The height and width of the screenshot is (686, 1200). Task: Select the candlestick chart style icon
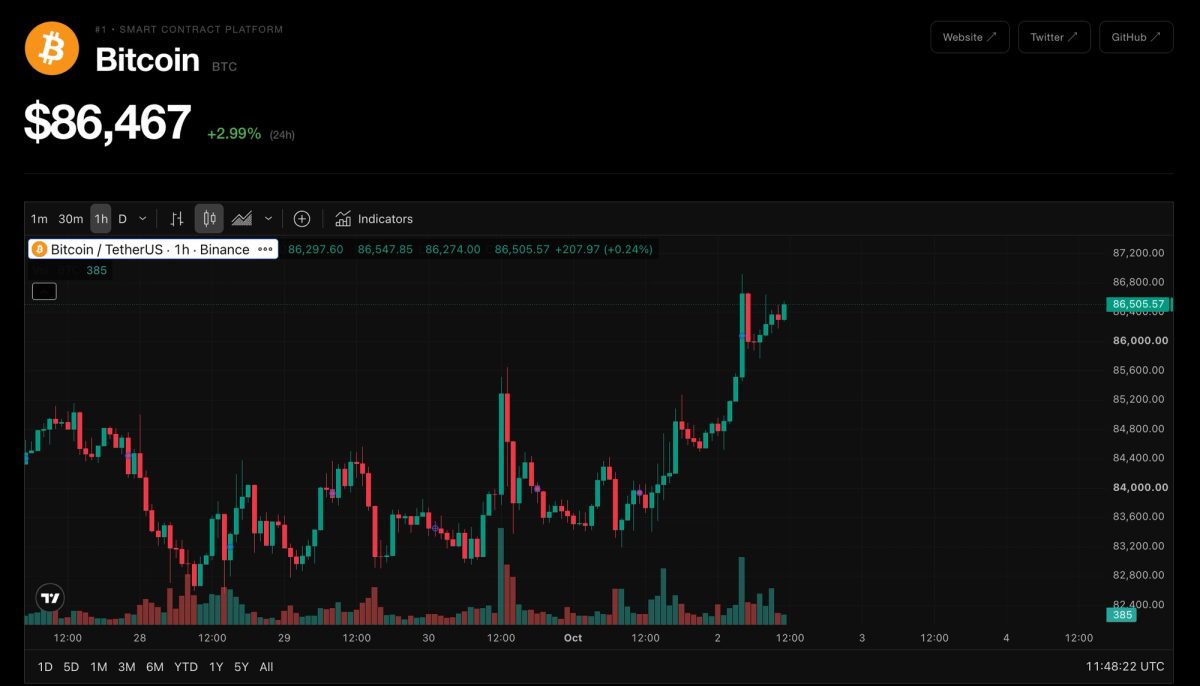[x=209, y=218]
